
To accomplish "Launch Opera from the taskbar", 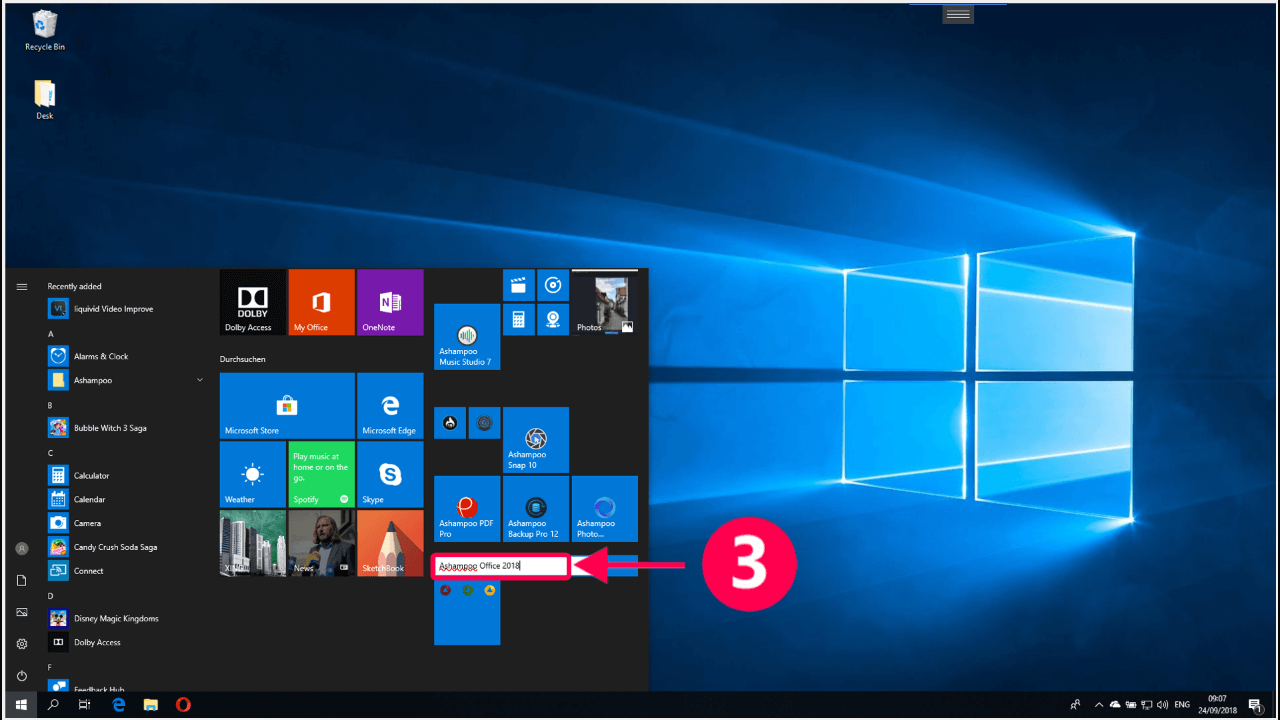I will pyautogui.click(x=183, y=705).
